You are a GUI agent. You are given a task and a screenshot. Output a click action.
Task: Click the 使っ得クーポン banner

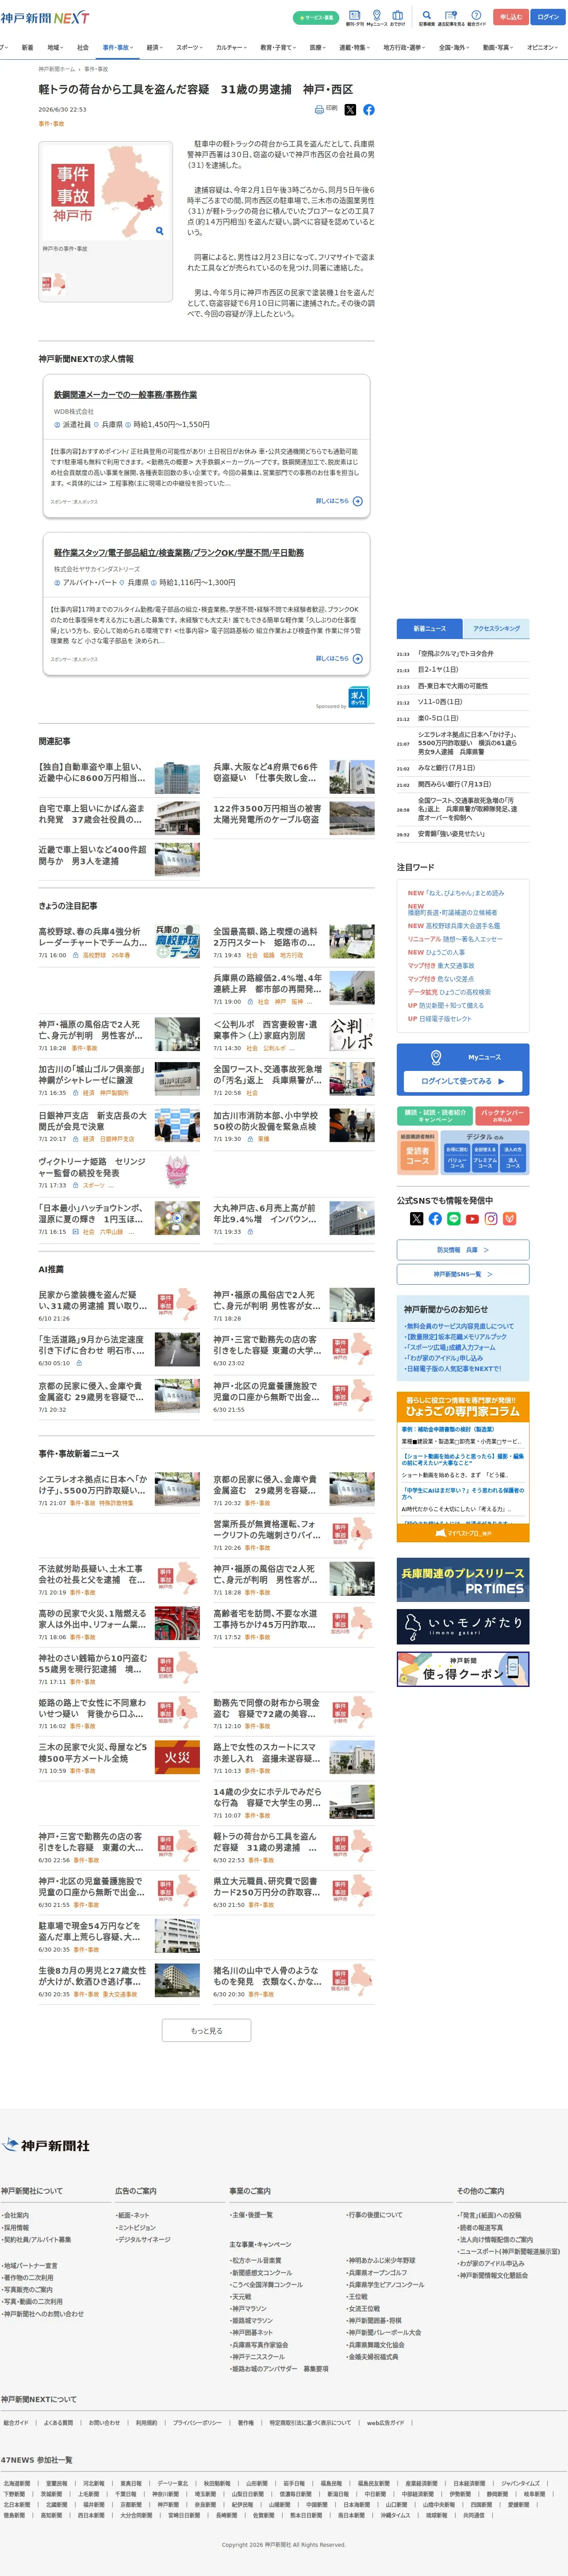point(463,1669)
